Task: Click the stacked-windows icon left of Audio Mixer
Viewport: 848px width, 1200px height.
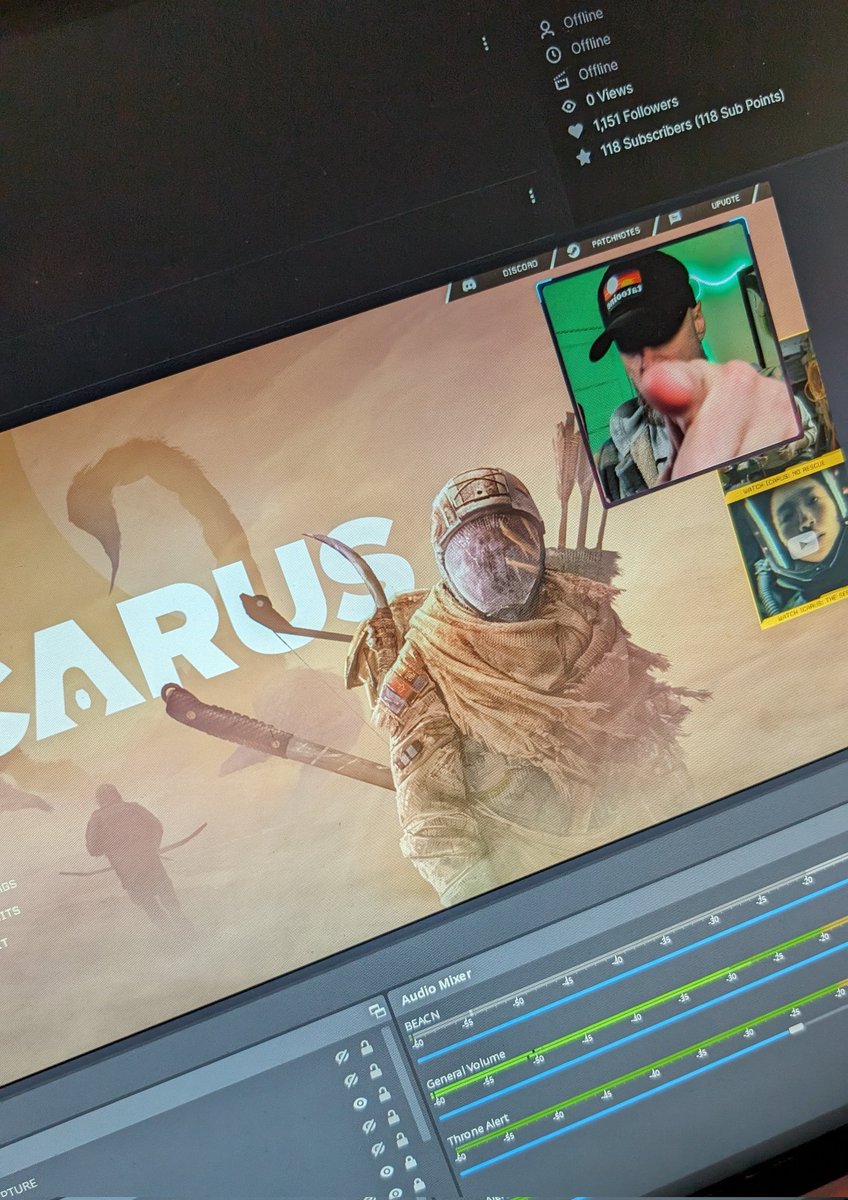Action: 377,1011
